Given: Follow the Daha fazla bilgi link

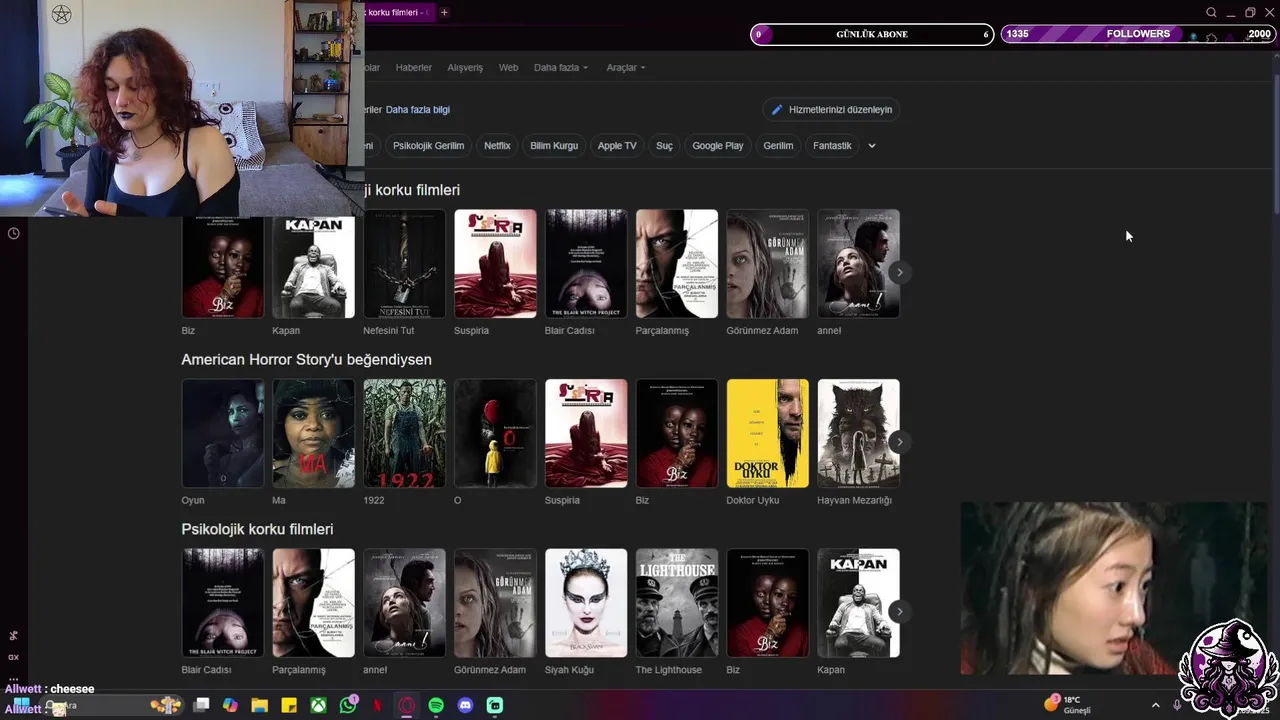Looking at the screenshot, I should click(x=418, y=109).
